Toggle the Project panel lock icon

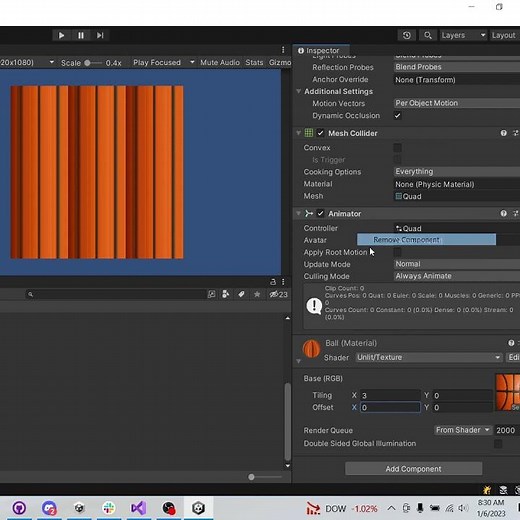tap(273, 282)
